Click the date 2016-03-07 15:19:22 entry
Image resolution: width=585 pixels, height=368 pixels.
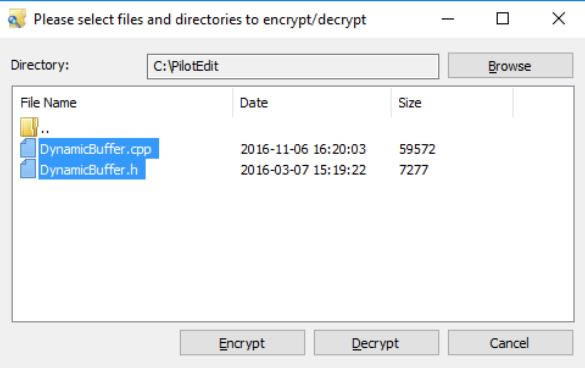click(x=303, y=170)
